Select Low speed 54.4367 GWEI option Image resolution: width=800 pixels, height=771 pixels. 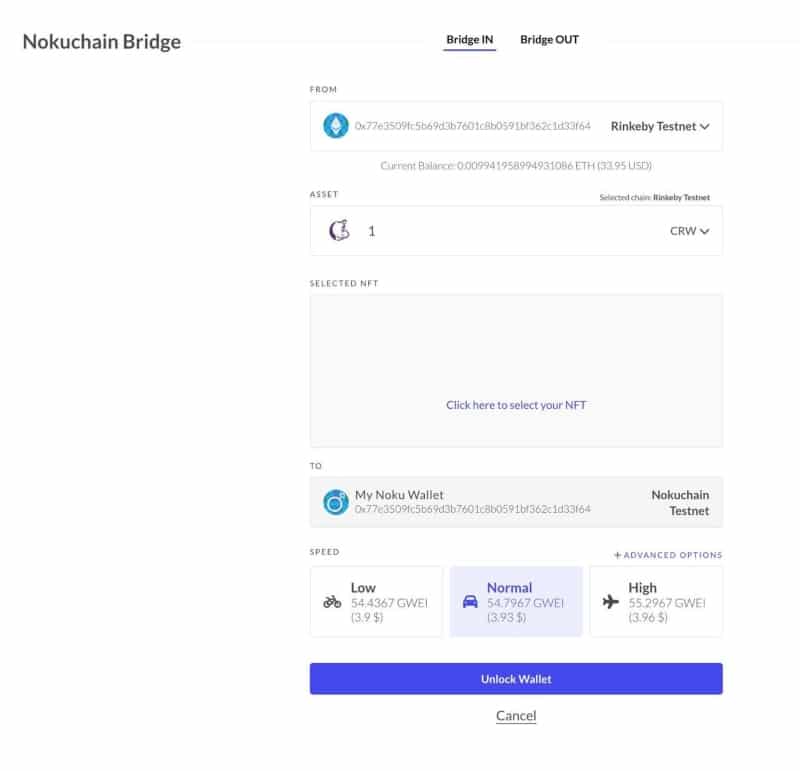(x=376, y=602)
